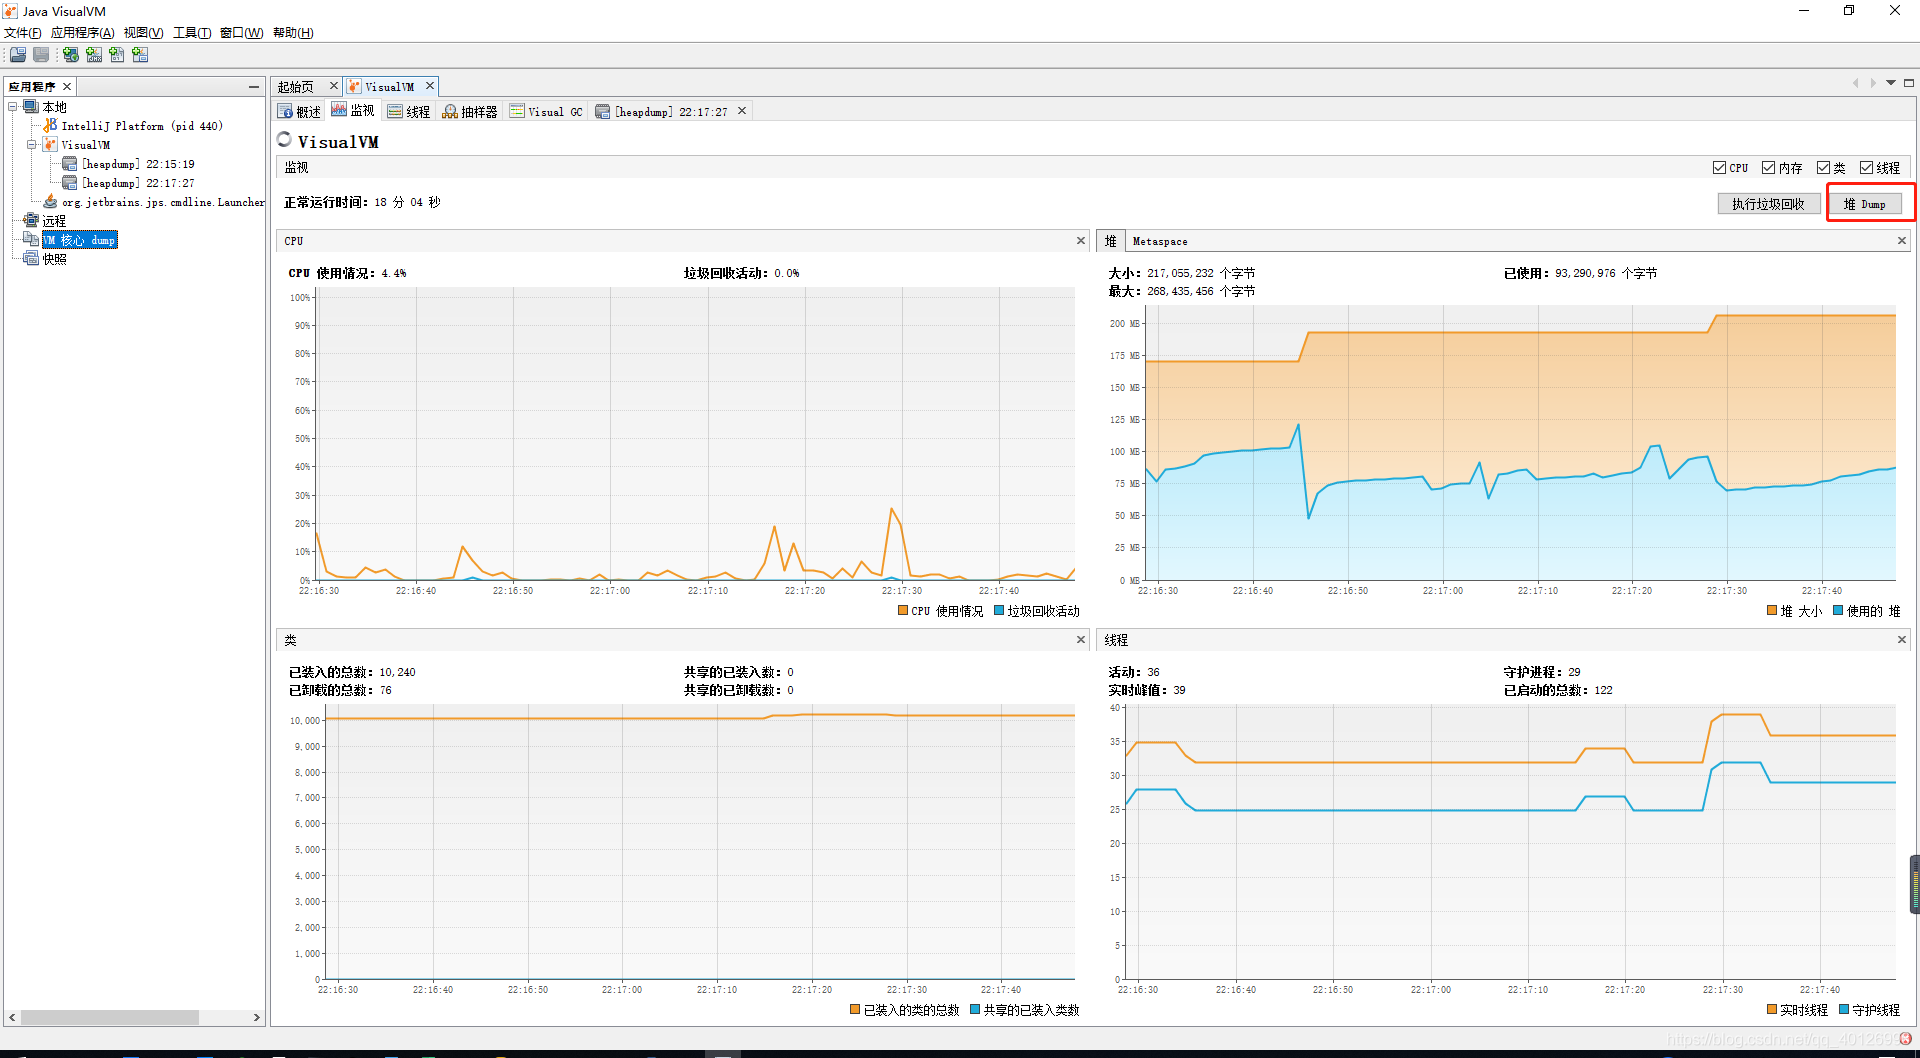Click 堆 大小 orange legend swatch

[1772, 610]
